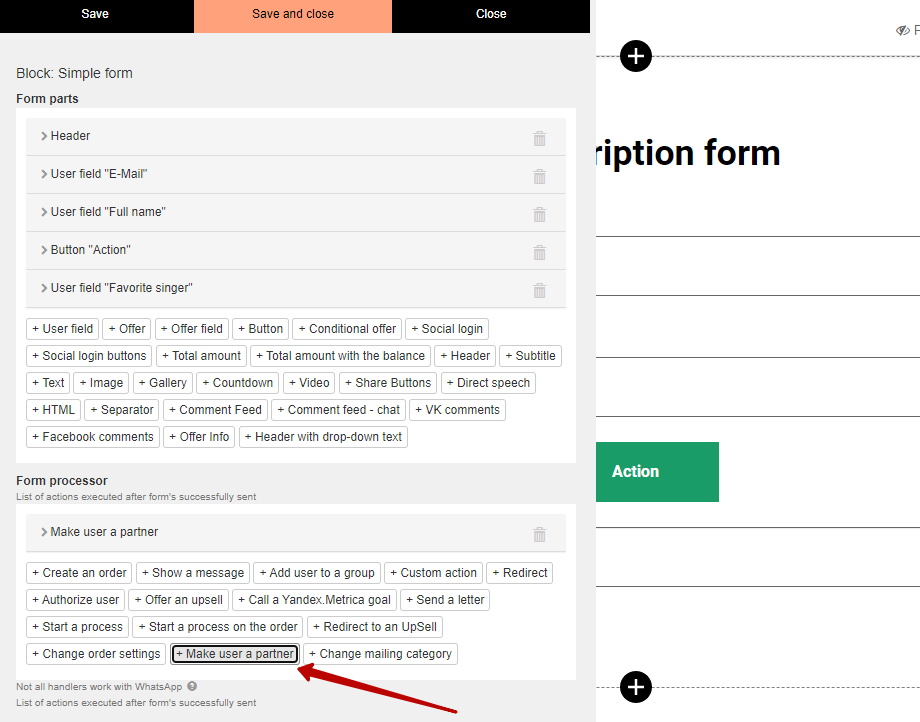Add an Offer part
Viewport: 920px width, 722px height.
(x=127, y=329)
